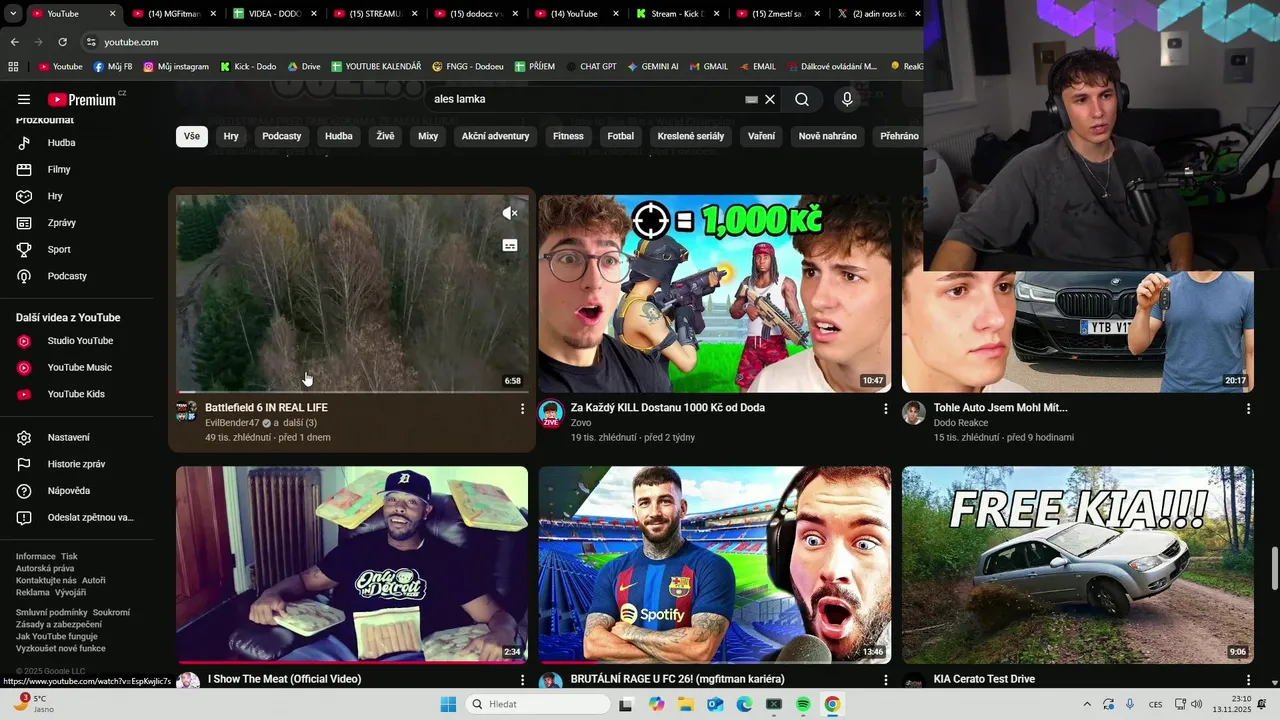
Task: Click the Vyzkoušet nové funkce footer link
Action: point(61,648)
